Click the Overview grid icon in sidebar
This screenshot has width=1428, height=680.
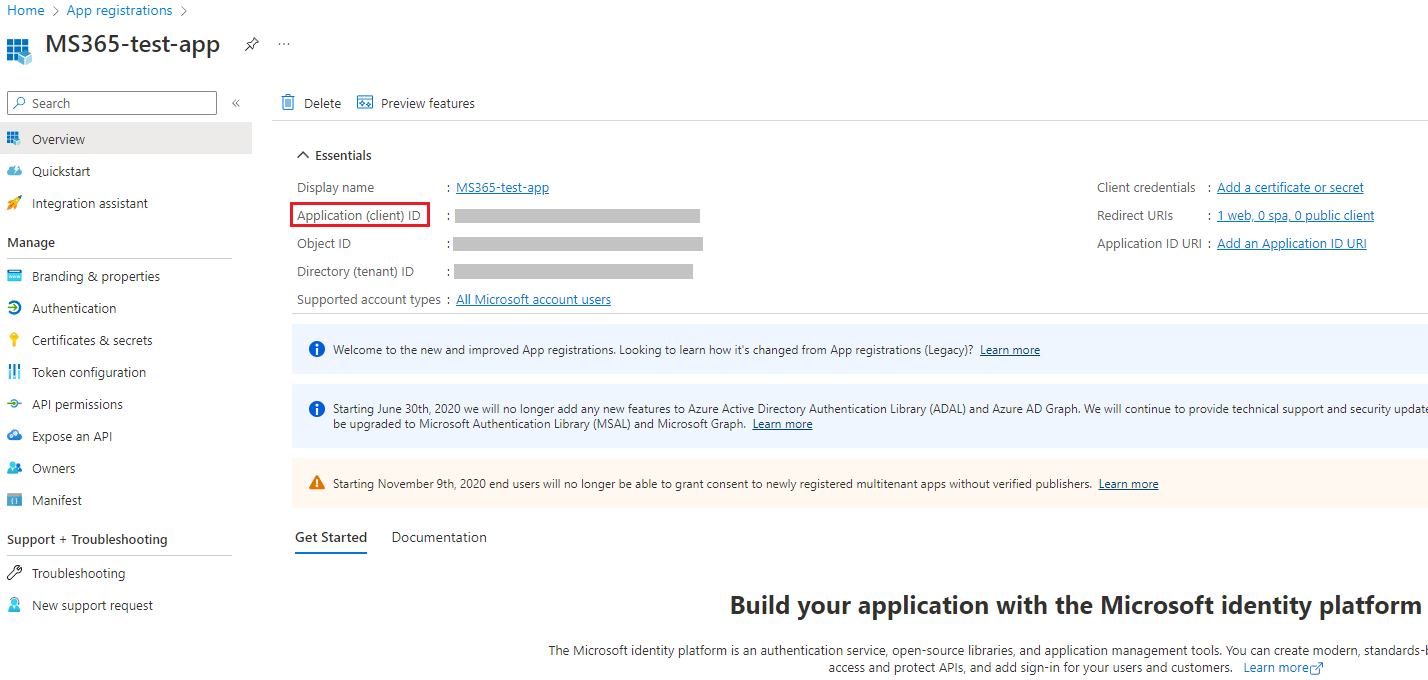14,139
